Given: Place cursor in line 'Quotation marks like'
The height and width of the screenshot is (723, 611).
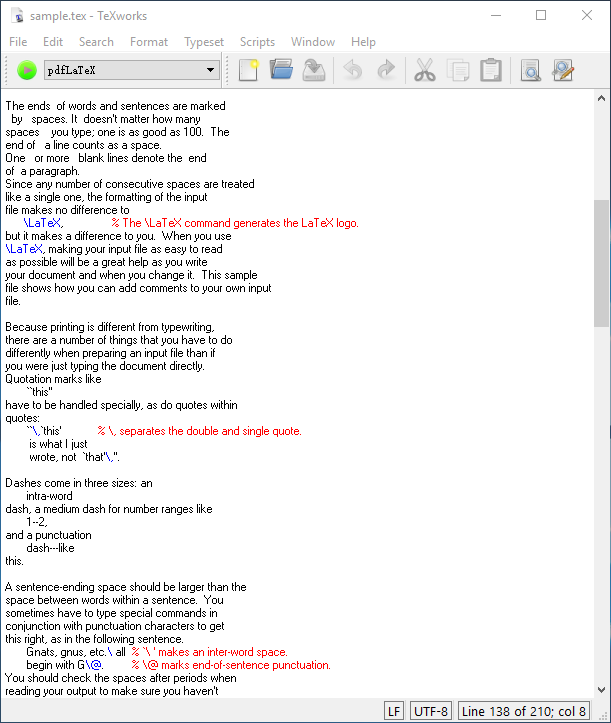Looking at the screenshot, I should pos(53,379).
